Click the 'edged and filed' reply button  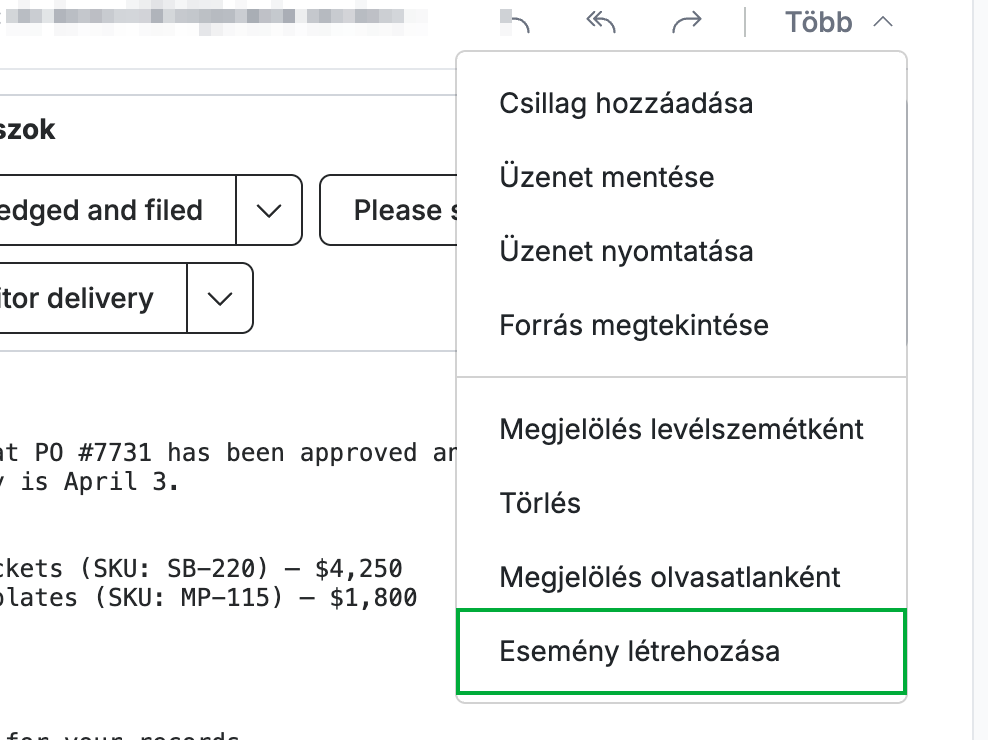[x=118, y=211]
